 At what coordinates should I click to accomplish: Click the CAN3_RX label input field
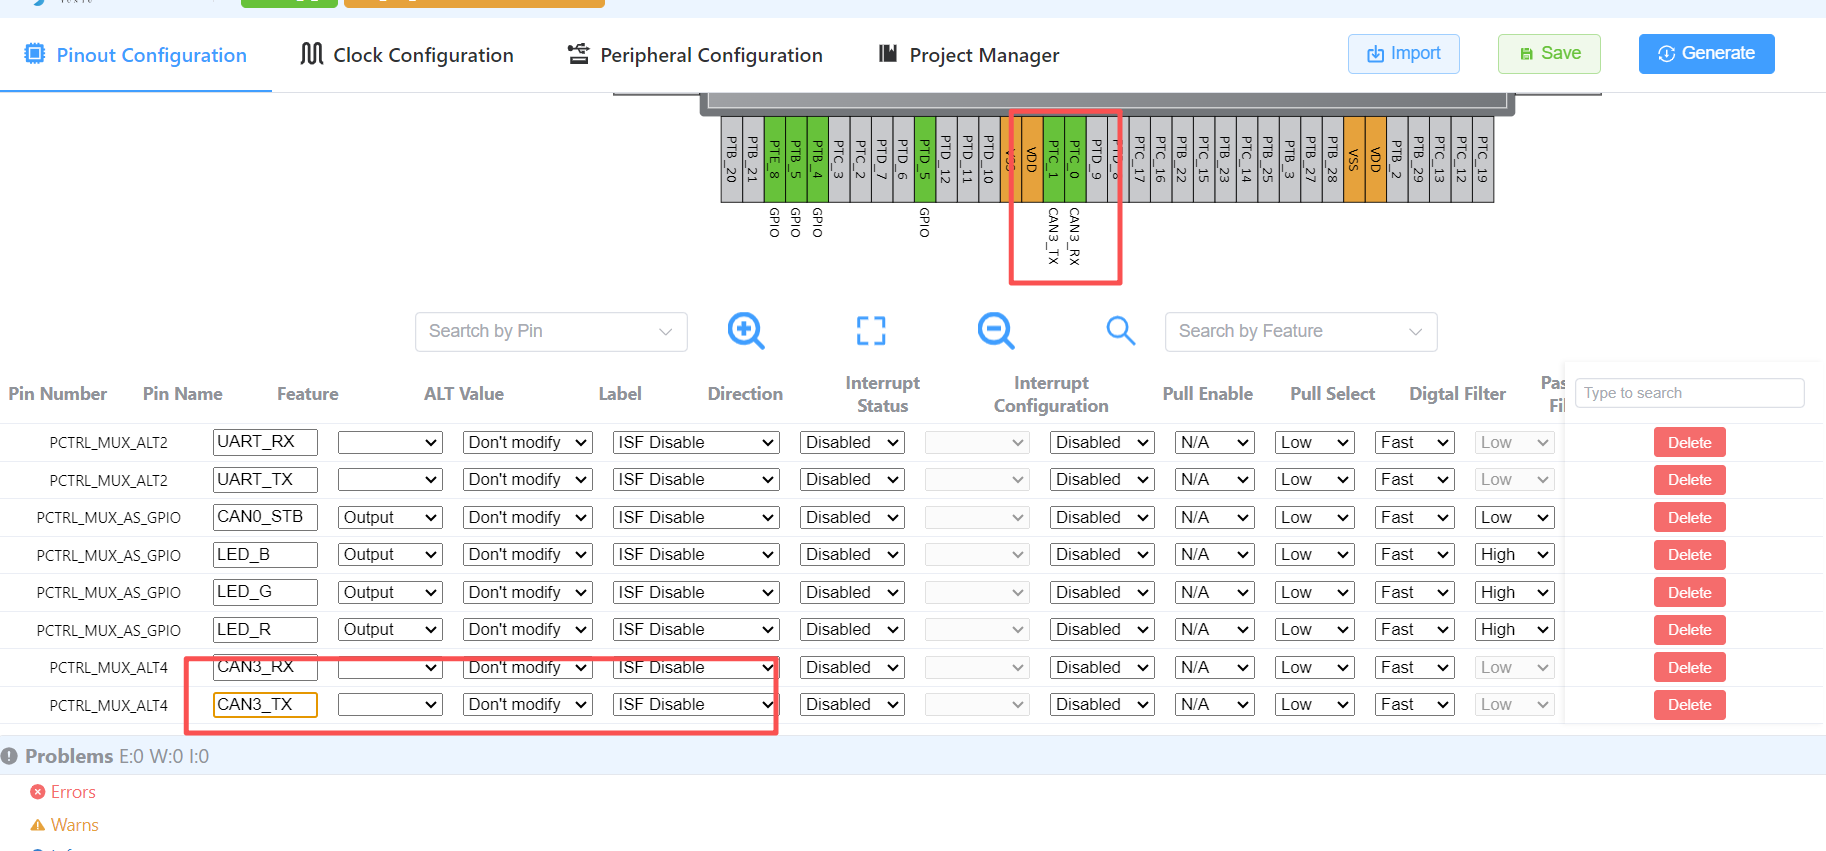[265, 667]
